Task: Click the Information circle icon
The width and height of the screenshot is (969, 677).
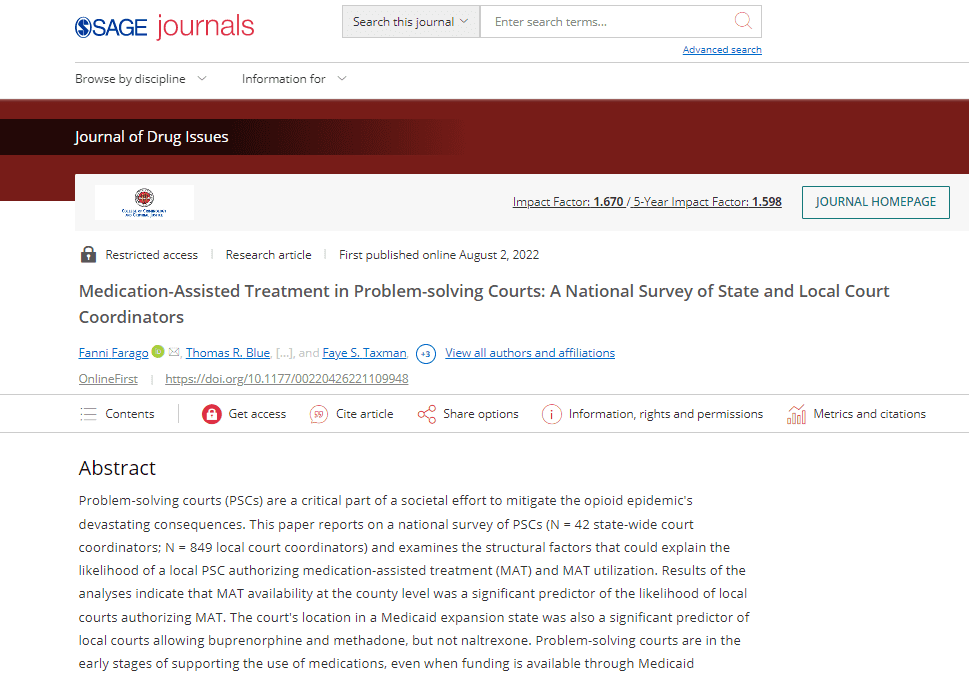Action: [x=551, y=414]
